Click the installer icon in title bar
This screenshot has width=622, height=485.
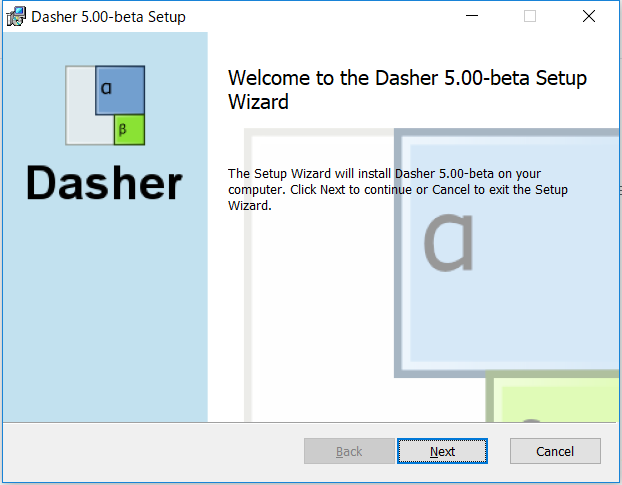tap(16, 17)
